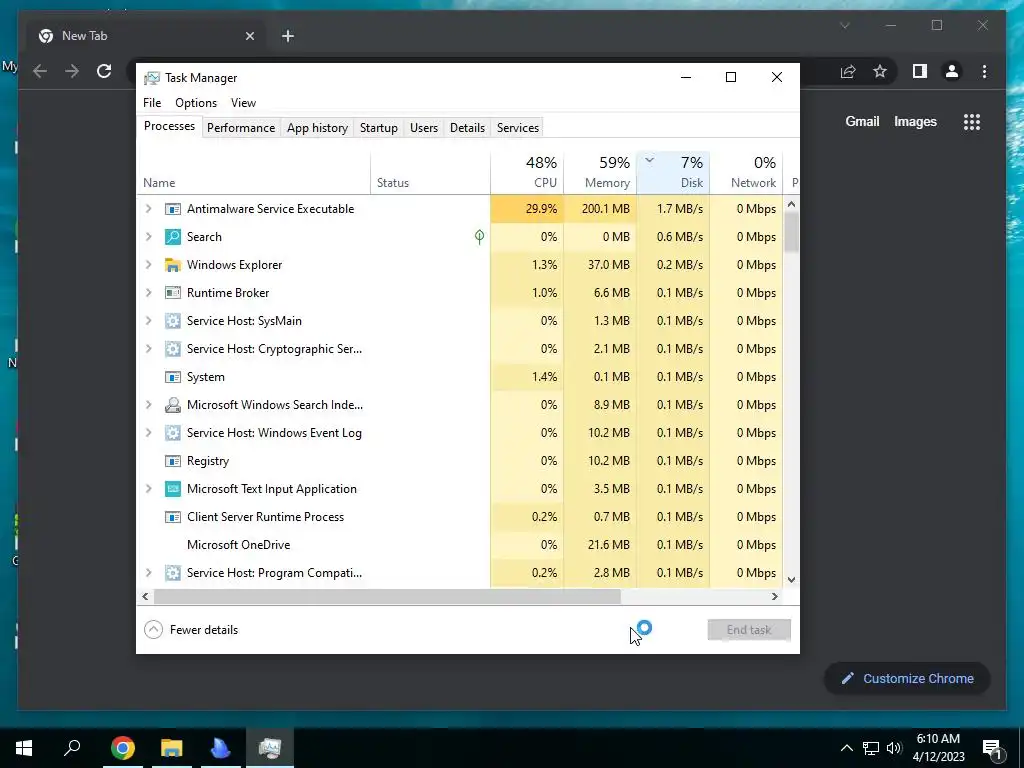Screen dimensions: 1024x768
Task: Expand Service Host: Cryptographic Services row
Action: click(149, 349)
